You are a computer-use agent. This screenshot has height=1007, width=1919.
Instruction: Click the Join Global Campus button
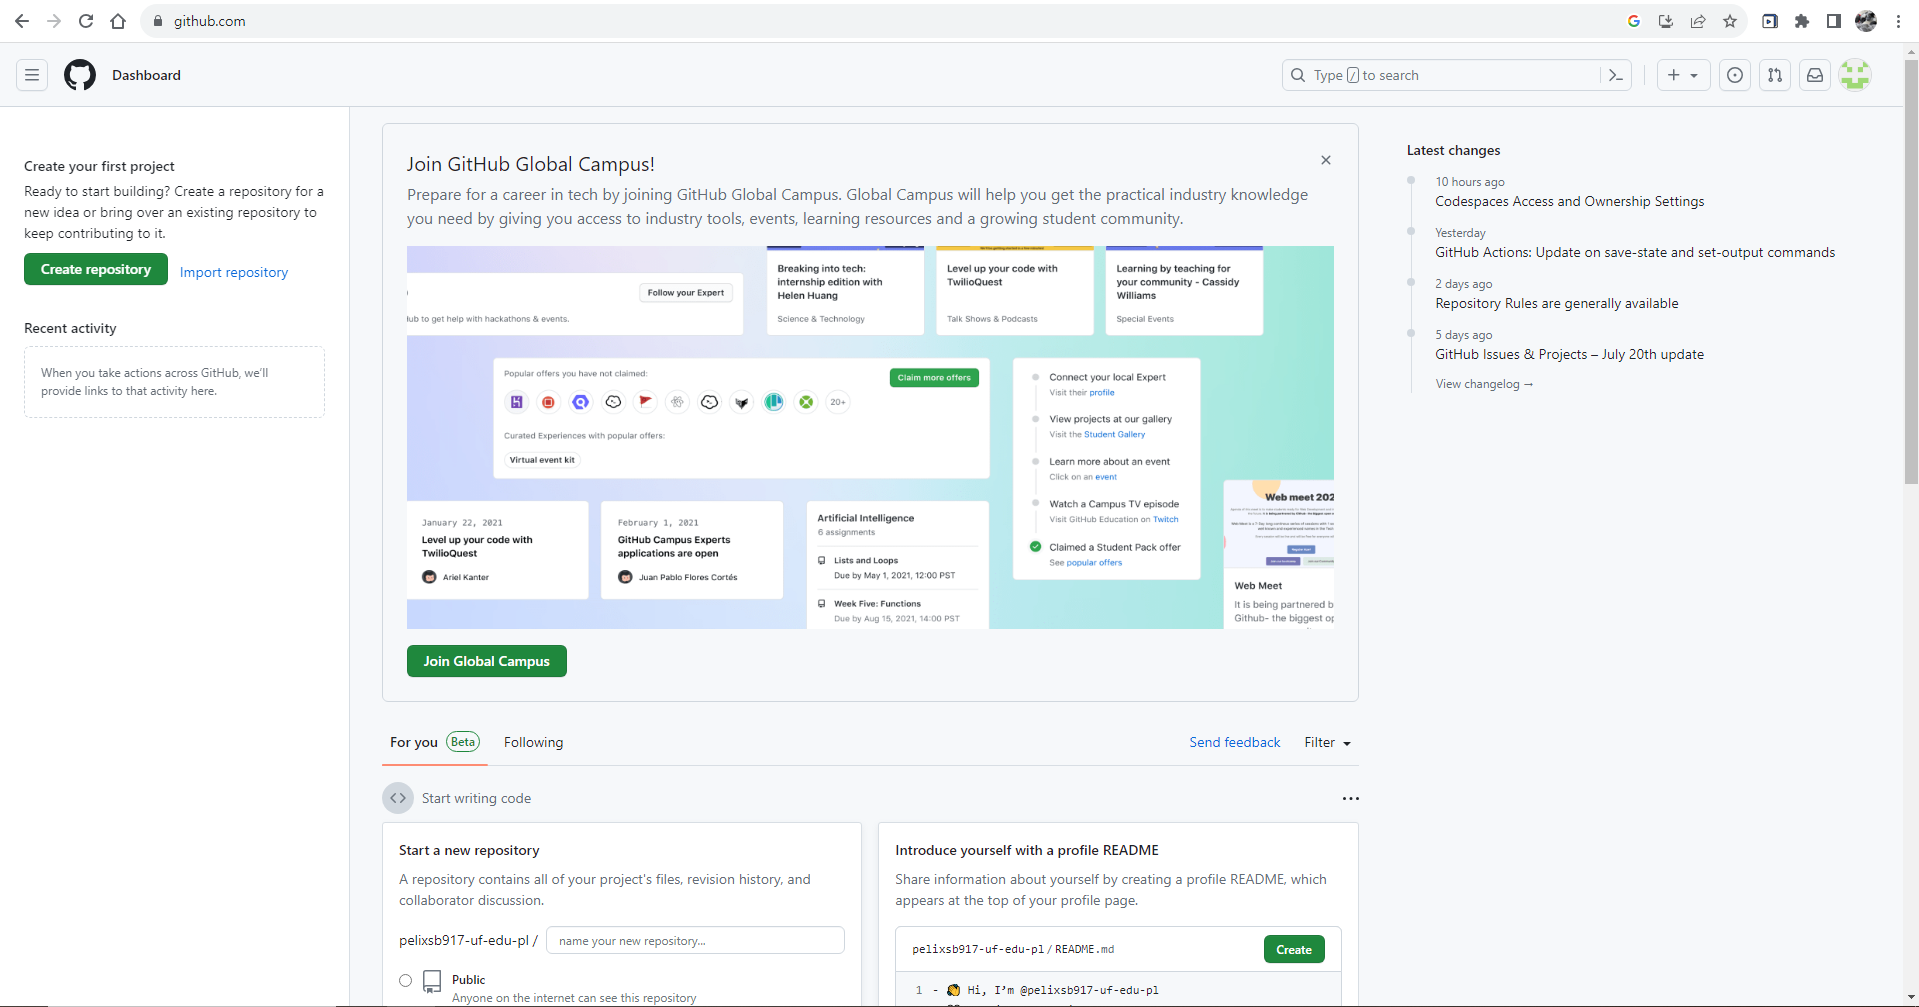[x=487, y=661]
